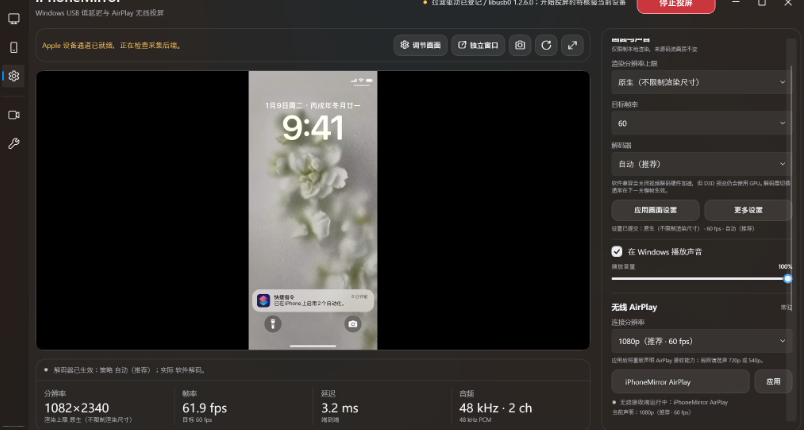The image size is (804, 430).
Task: Open the settings gear page in sidebar
Action: [x=14, y=76]
